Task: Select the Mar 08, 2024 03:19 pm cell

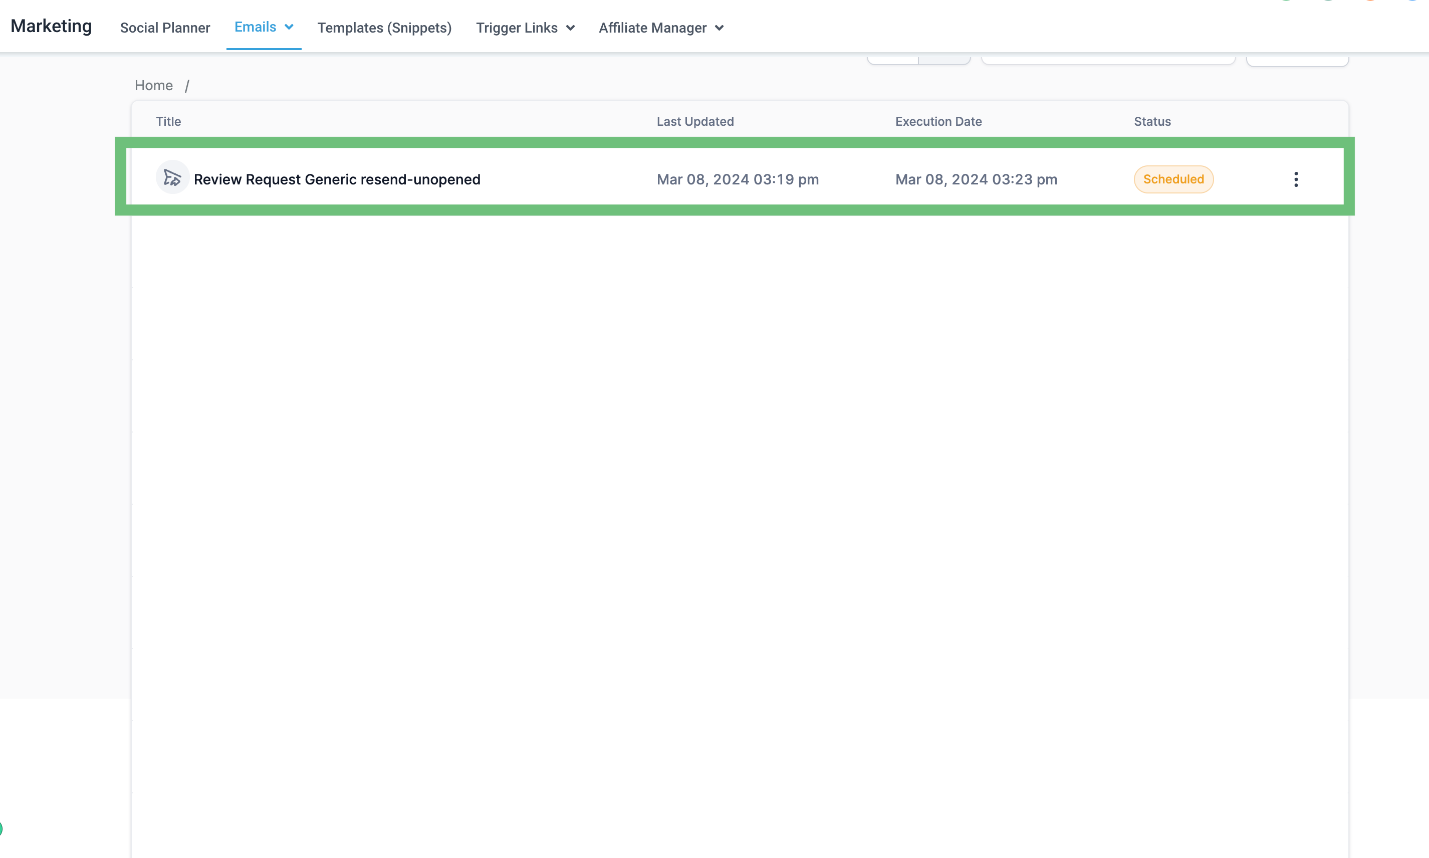Action: (738, 179)
